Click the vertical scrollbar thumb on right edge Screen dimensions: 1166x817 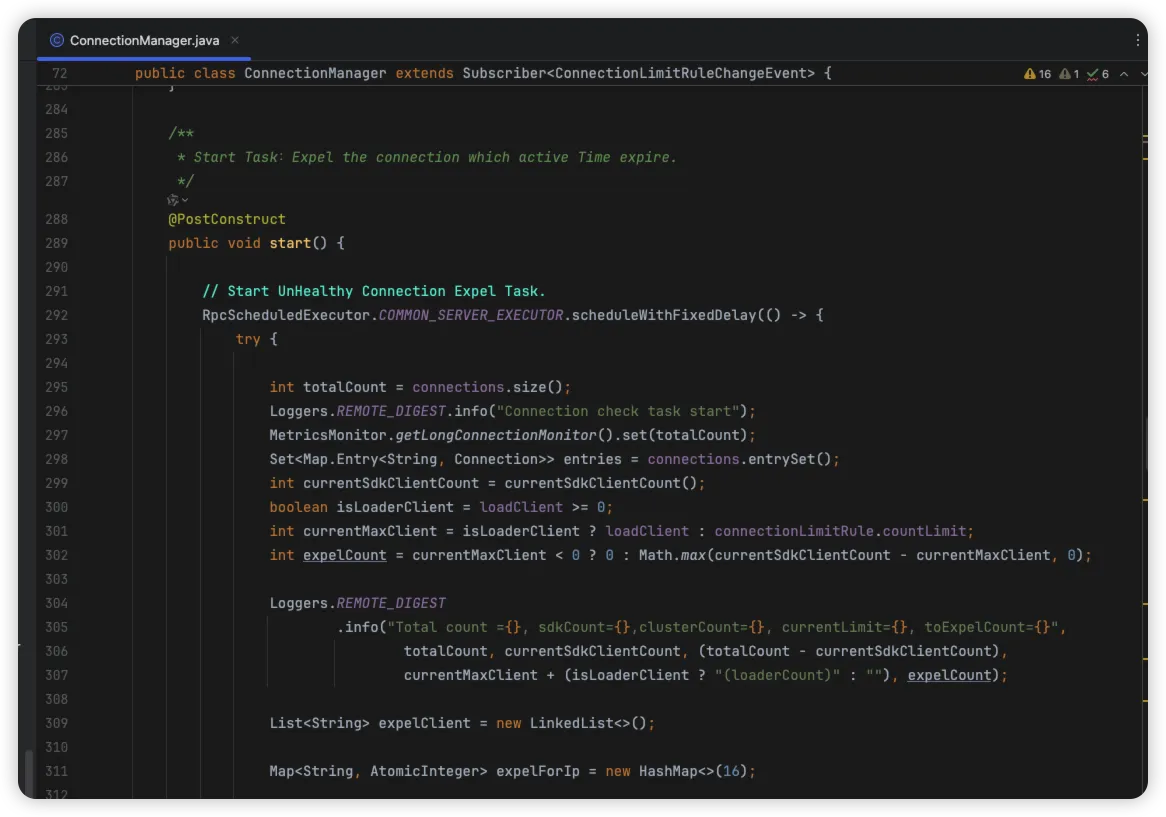point(1146,445)
